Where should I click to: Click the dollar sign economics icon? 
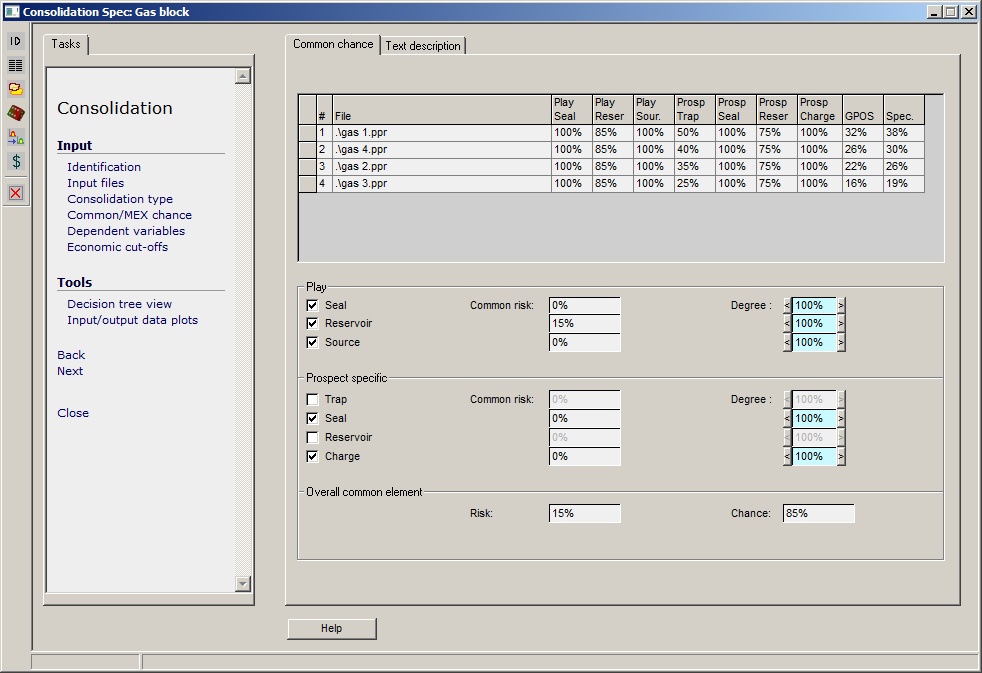click(16, 161)
